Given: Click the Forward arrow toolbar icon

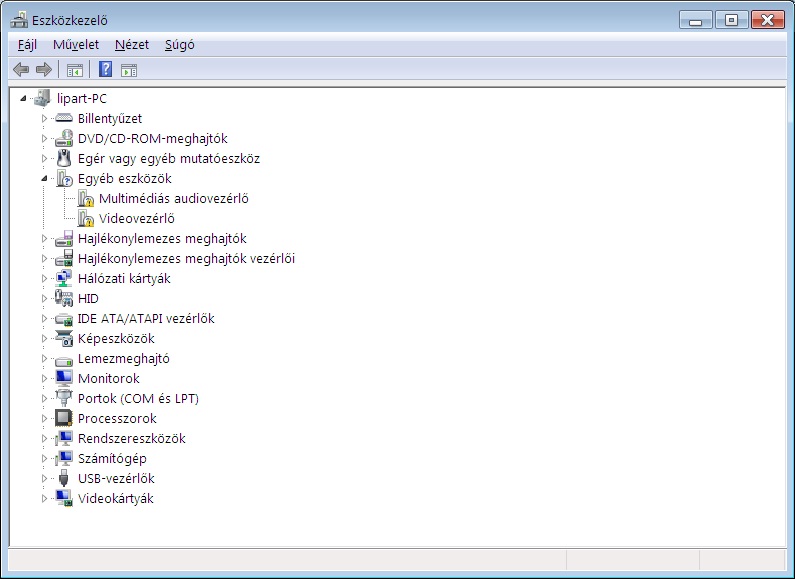Looking at the screenshot, I should [x=44, y=69].
